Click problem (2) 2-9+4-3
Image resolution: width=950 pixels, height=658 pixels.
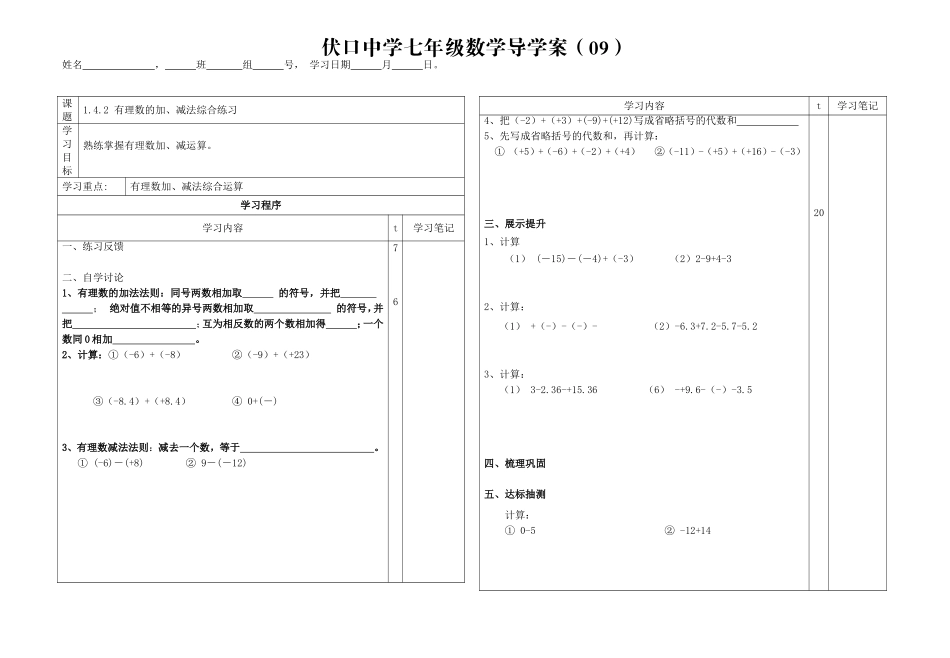[x=703, y=259]
